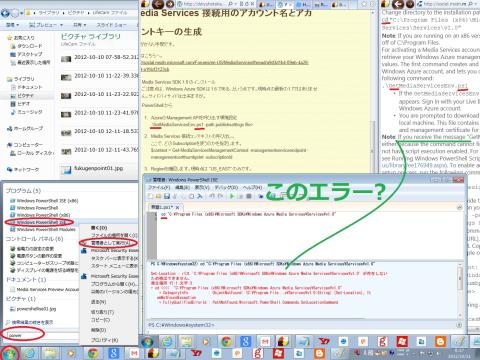Choose プロパティ(R) in the context menu
480x360 pixels.
pos(104,340)
